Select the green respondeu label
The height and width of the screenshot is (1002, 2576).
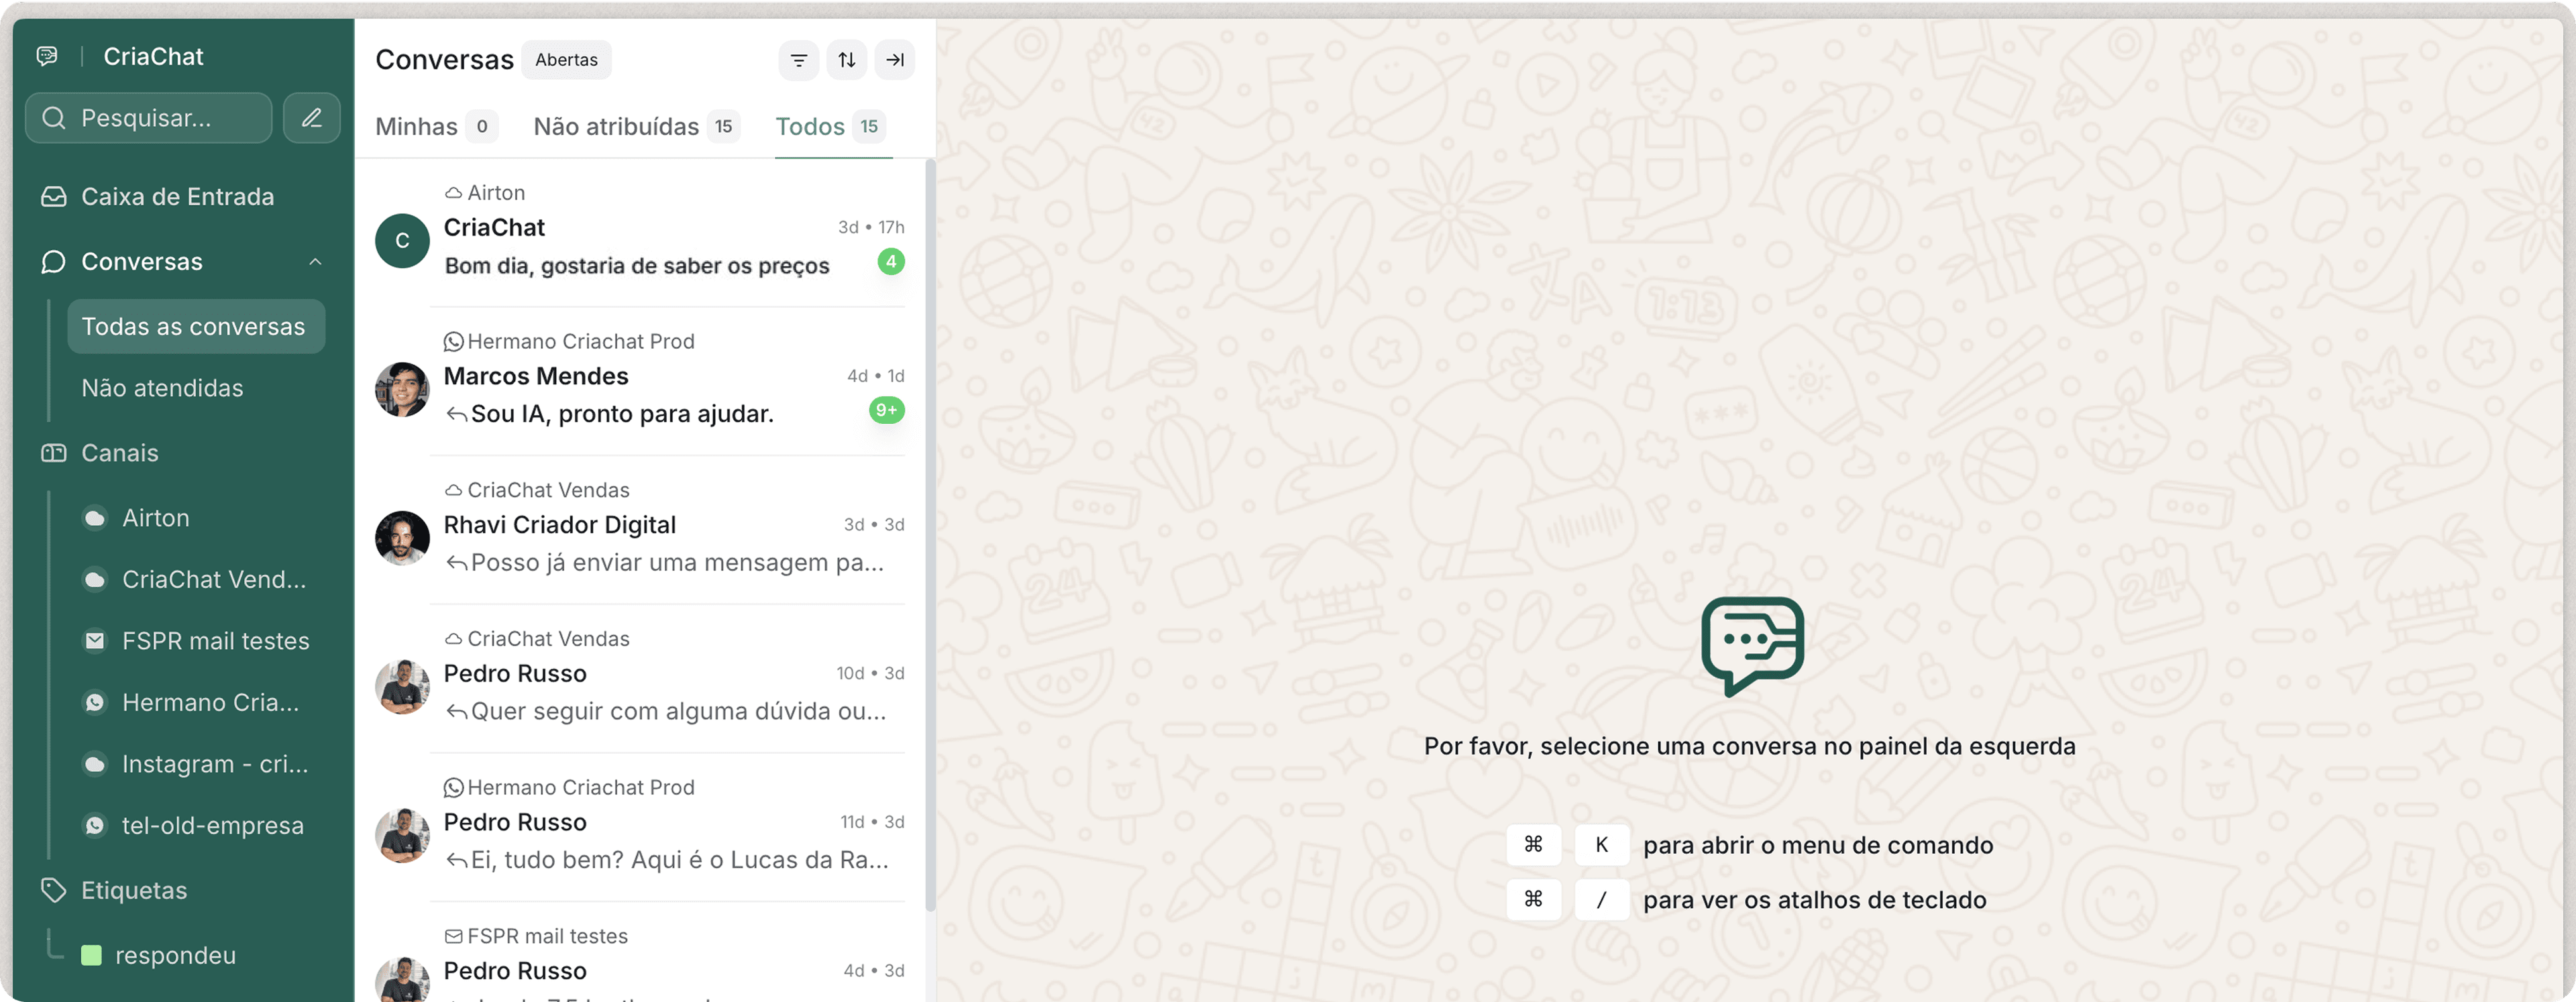tap(175, 955)
